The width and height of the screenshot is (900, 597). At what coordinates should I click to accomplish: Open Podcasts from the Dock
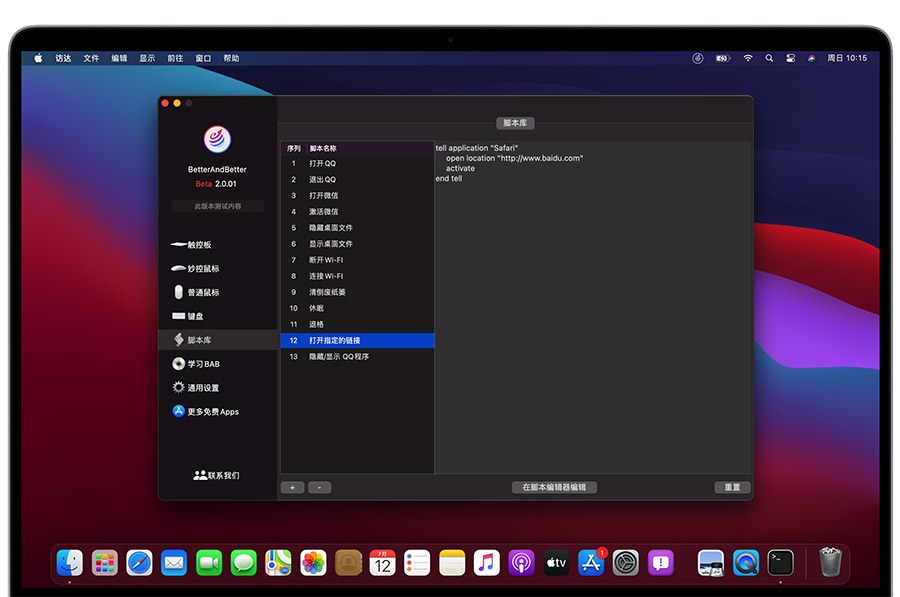pos(521,563)
